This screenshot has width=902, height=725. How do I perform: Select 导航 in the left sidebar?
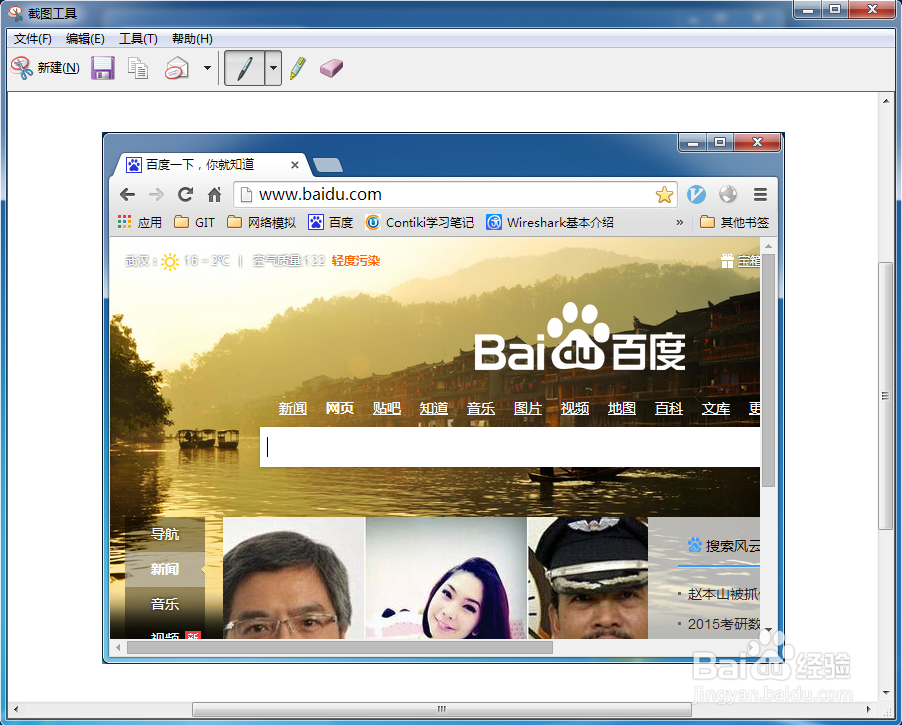pyautogui.click(x=165, y=535)
